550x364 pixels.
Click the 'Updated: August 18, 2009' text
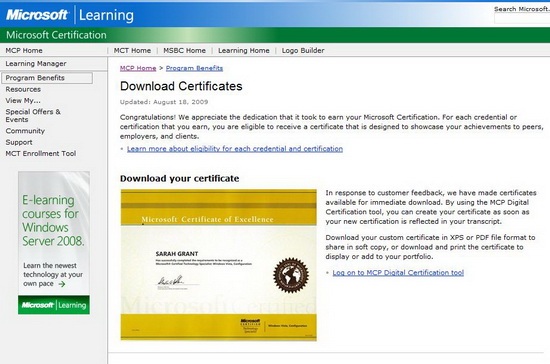click(x=164, y=102)
